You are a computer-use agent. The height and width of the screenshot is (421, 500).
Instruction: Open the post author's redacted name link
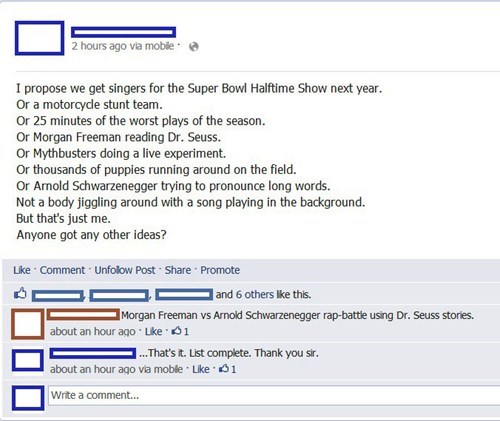123,32
